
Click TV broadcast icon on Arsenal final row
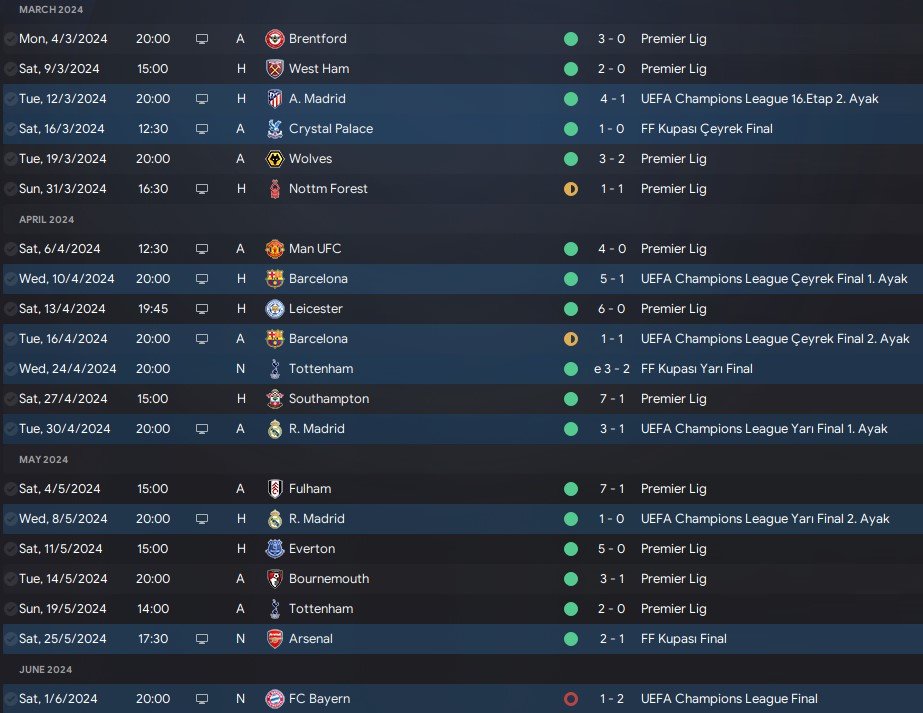(x=202, y=639)
